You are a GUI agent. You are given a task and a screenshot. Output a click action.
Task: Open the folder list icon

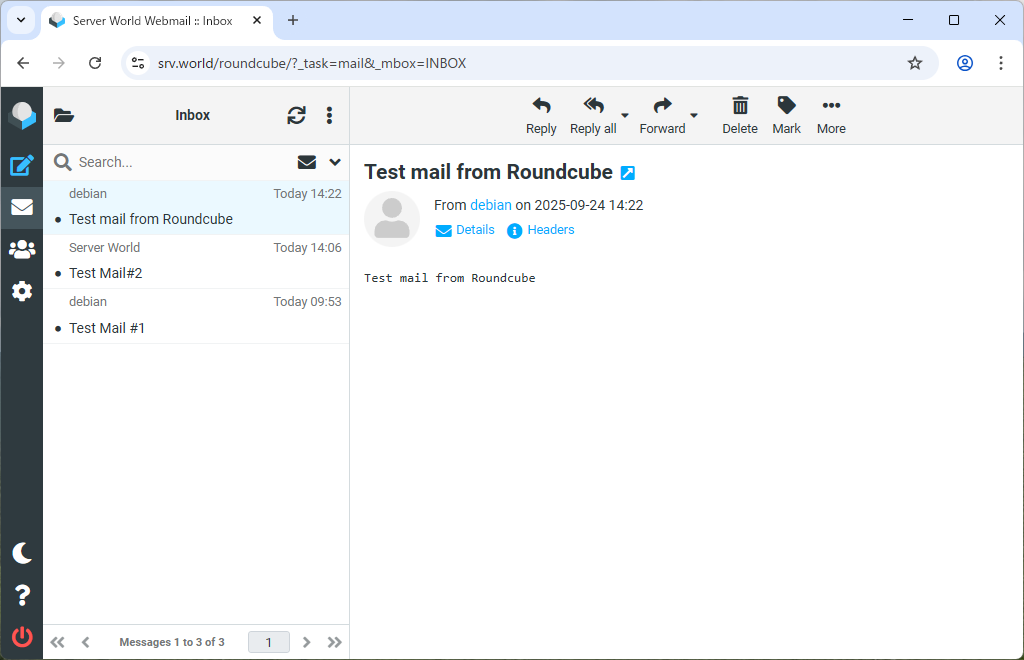click(x=64, y=115)
